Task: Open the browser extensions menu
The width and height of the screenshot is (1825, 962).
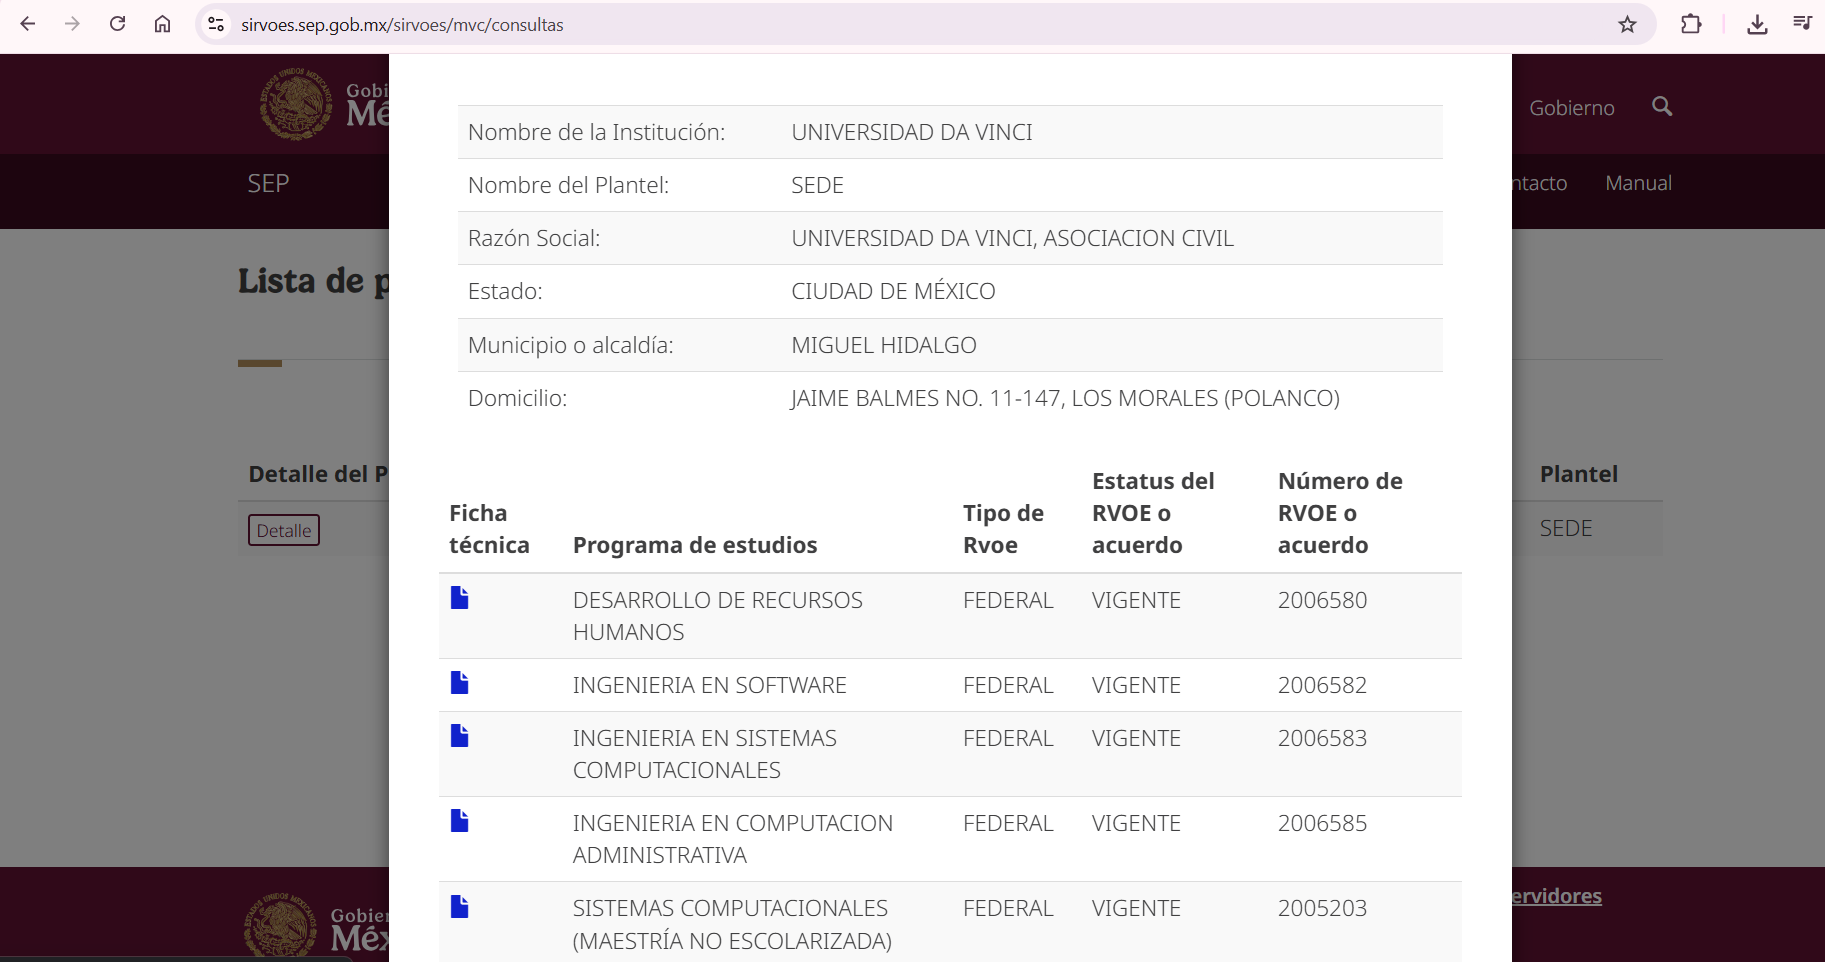Action: tap(1691, 24)
